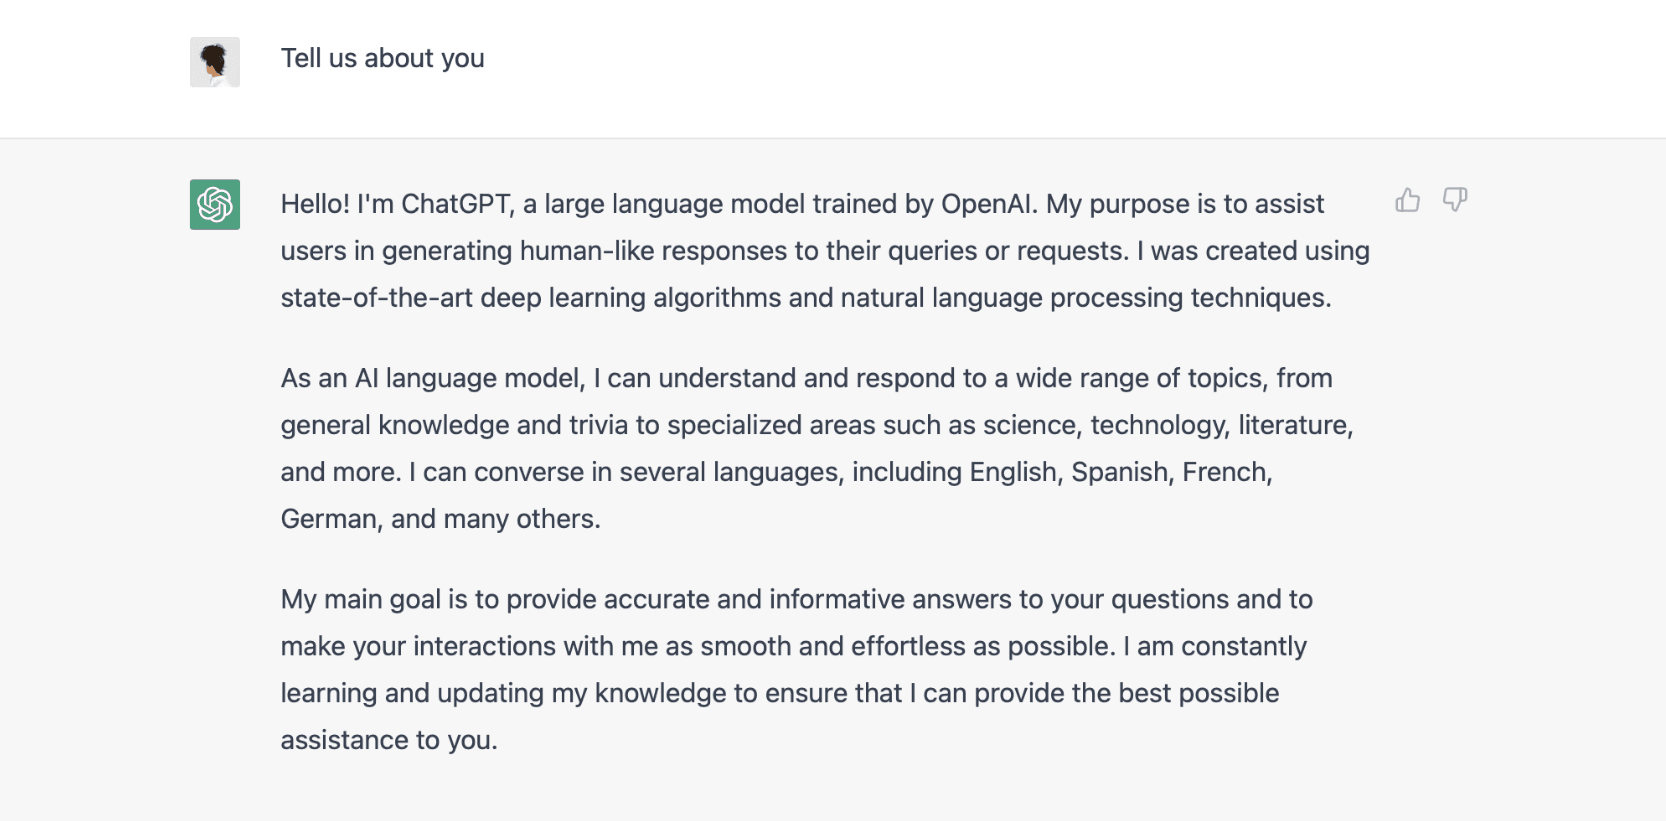The width and height of the screenshot is (1666, 821).
Task: Click the word "ChatGPT" in the reply
Action: (457, 204)
